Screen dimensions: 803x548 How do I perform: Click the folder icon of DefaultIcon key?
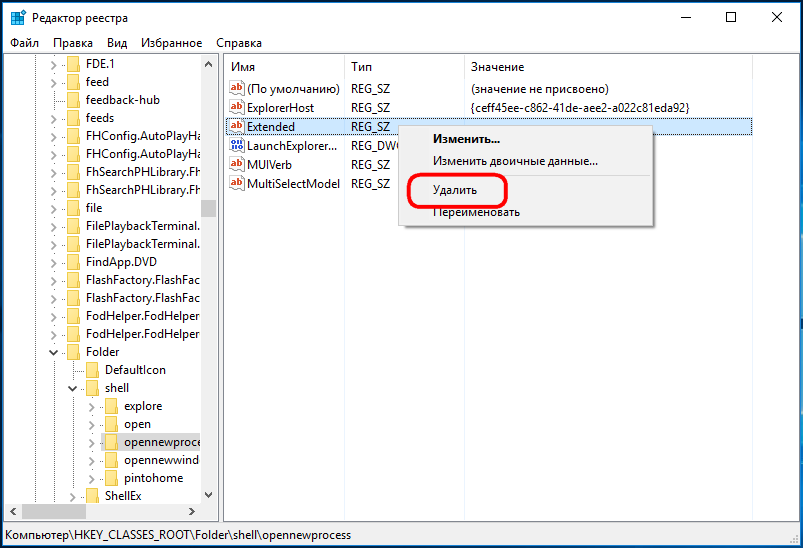[93, 370]
